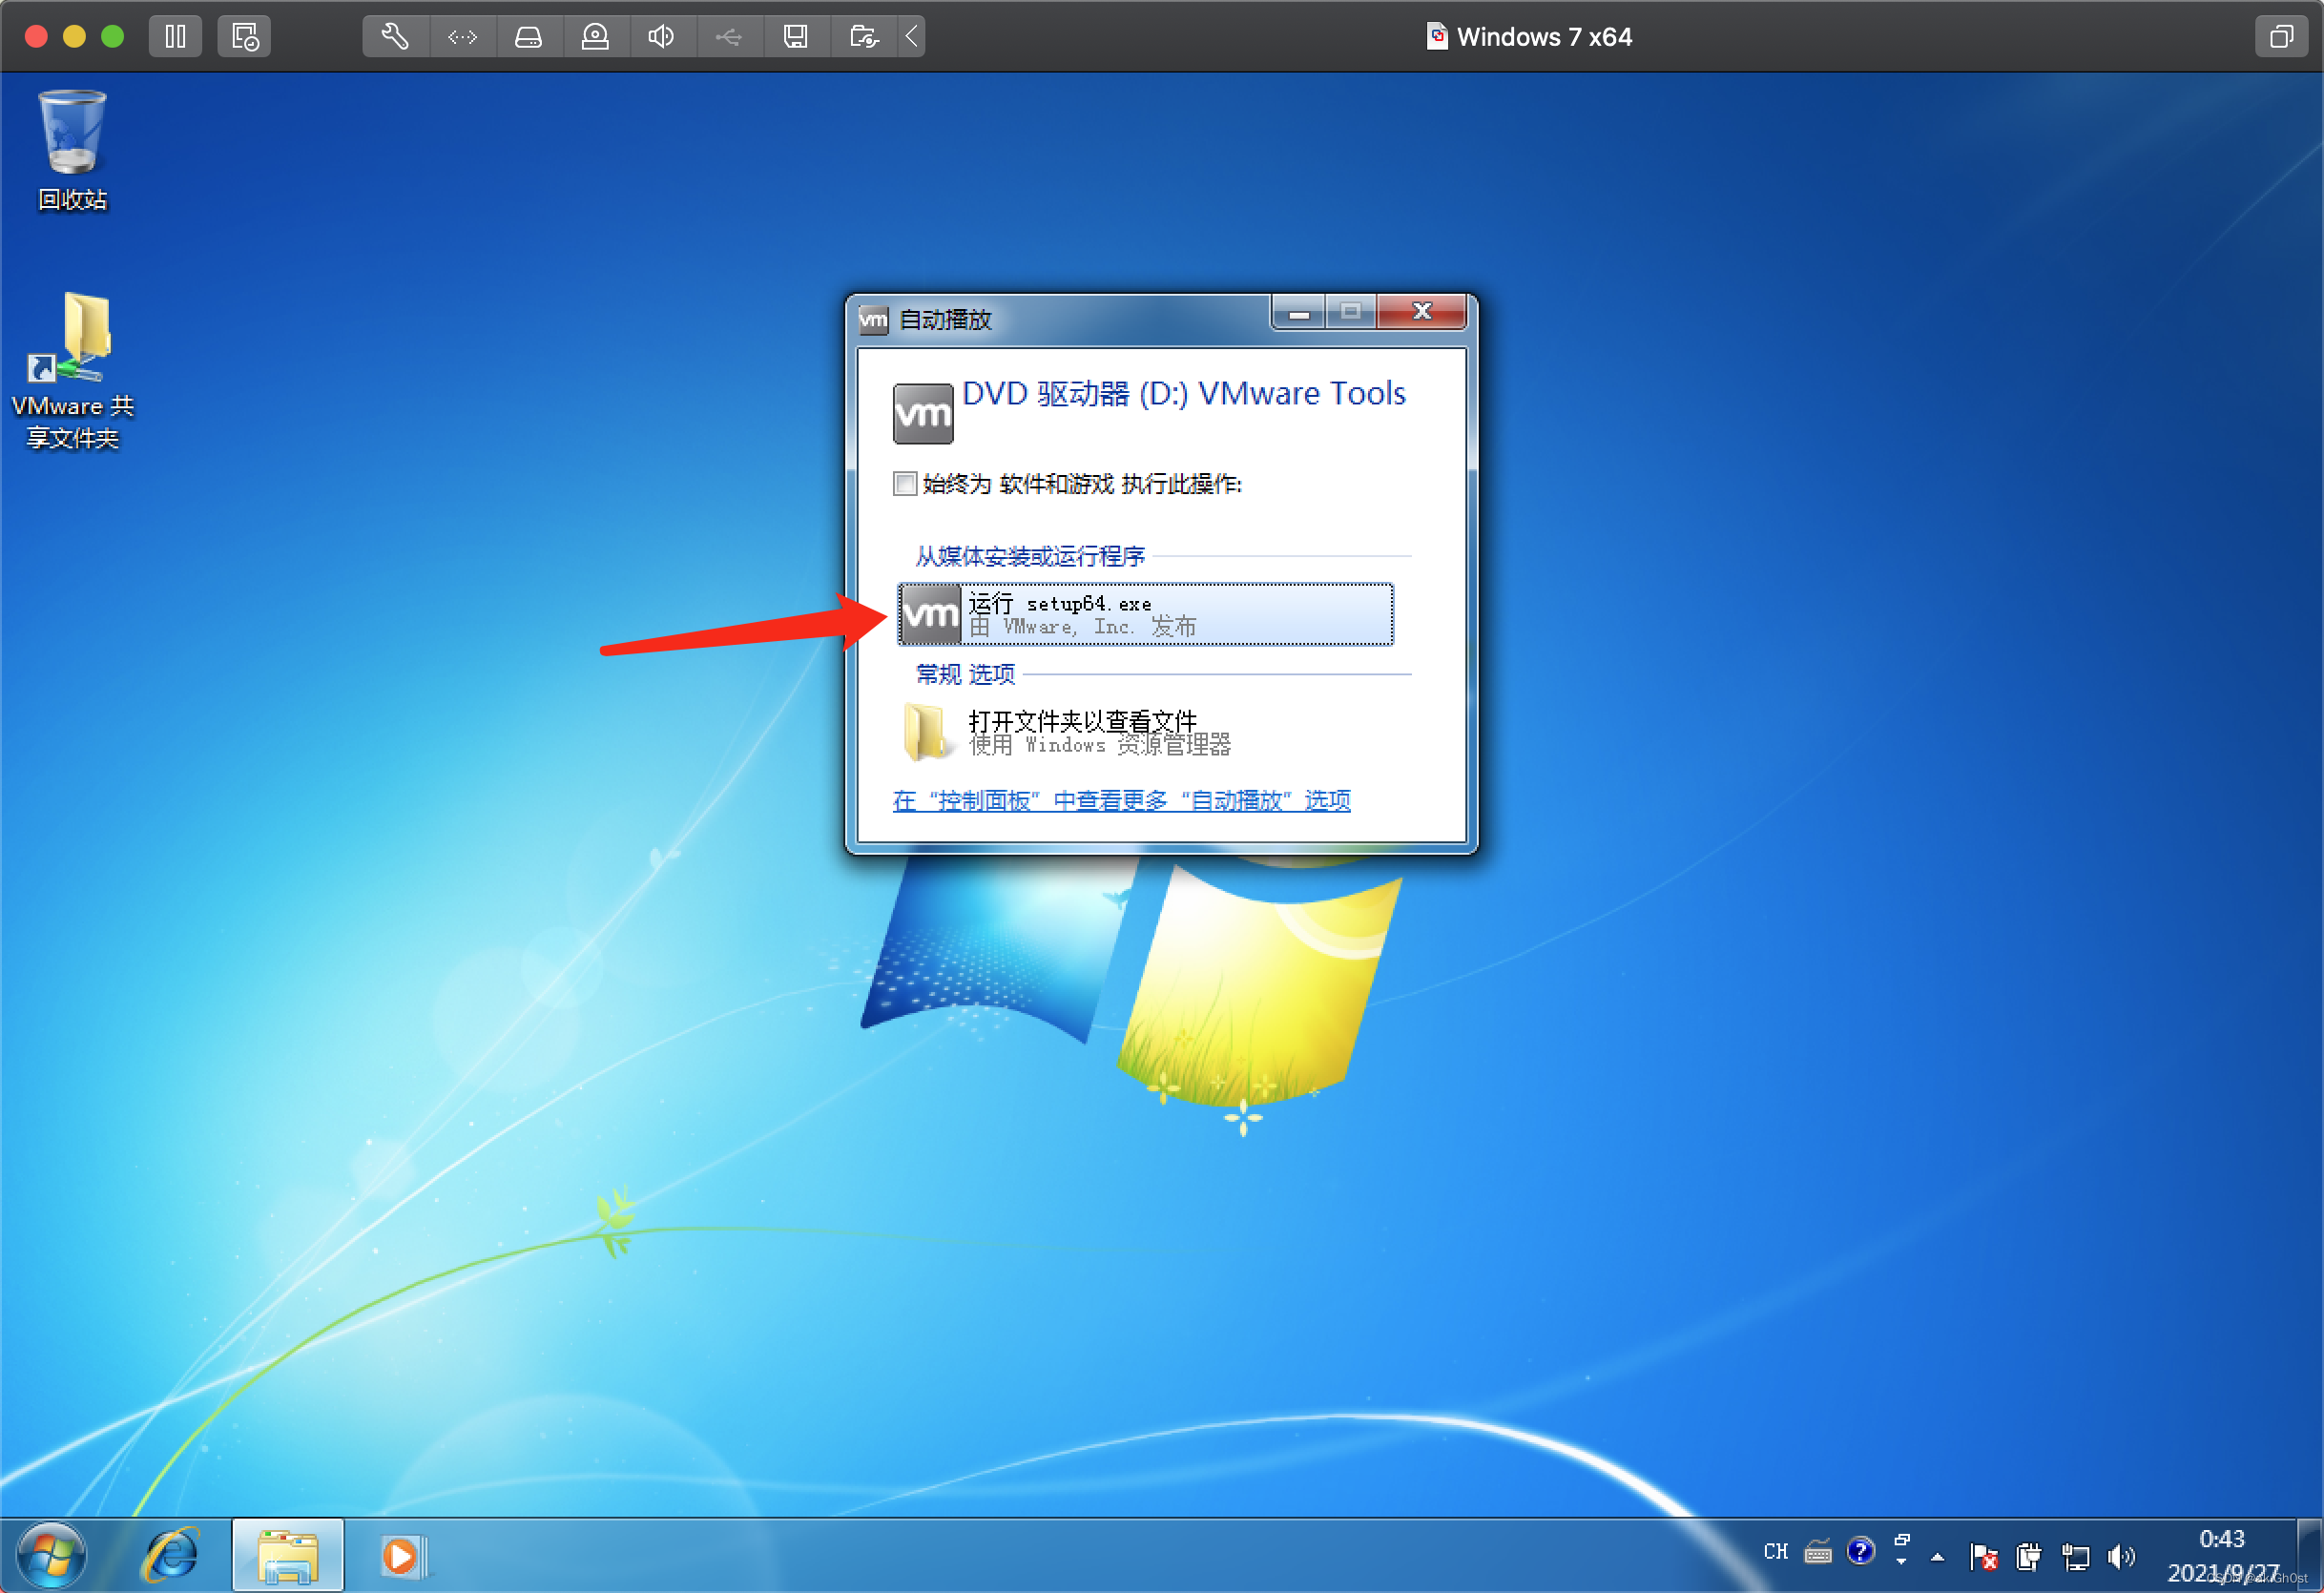Click the sound speaker icon in the VMware toolbar
The image size is (2324, 1593).
tap(661, 37)
